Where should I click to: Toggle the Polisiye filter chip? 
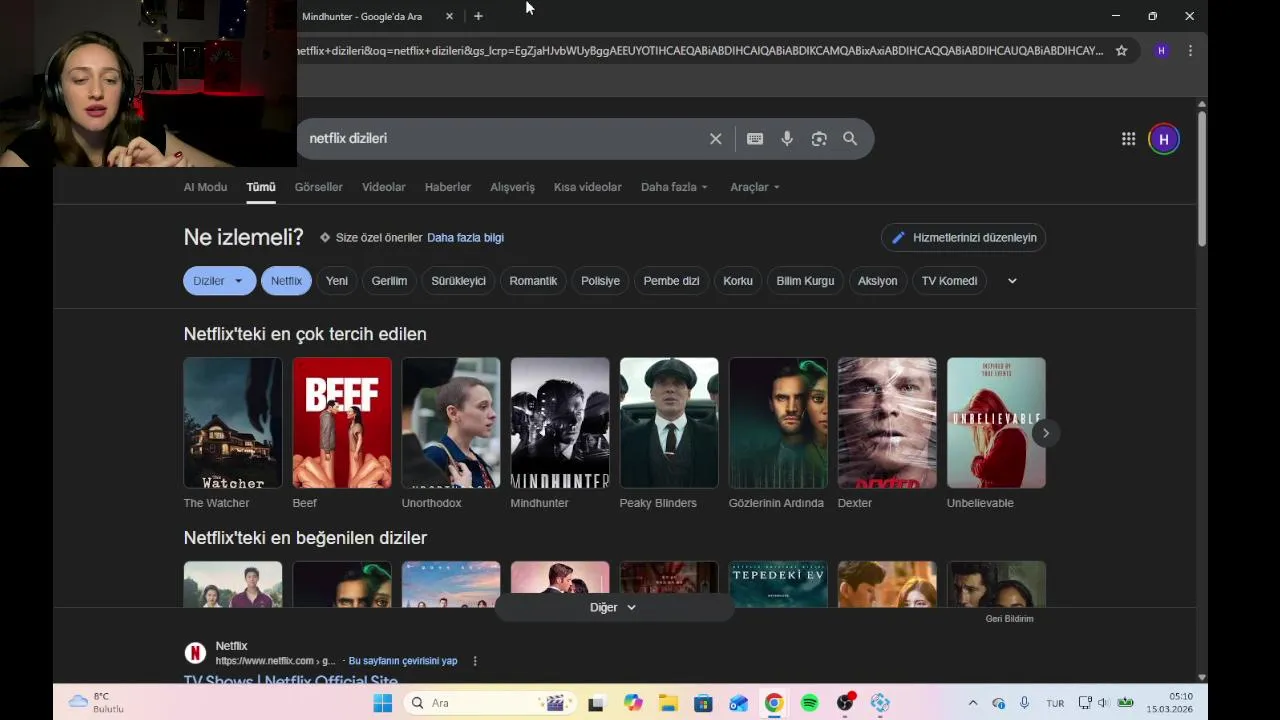[x=600, y=281]
